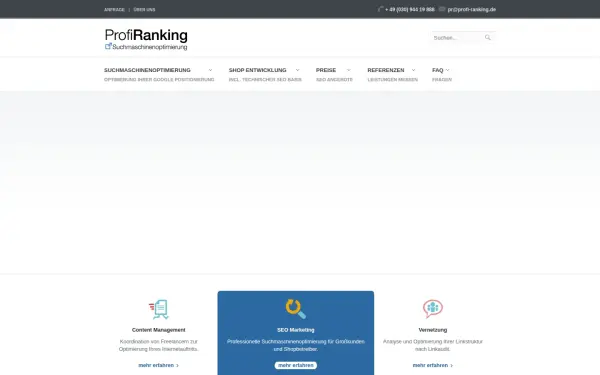Screen dimensions: 600x375
Task: Click the search magnifier icon
Action: tap(488, 38)
